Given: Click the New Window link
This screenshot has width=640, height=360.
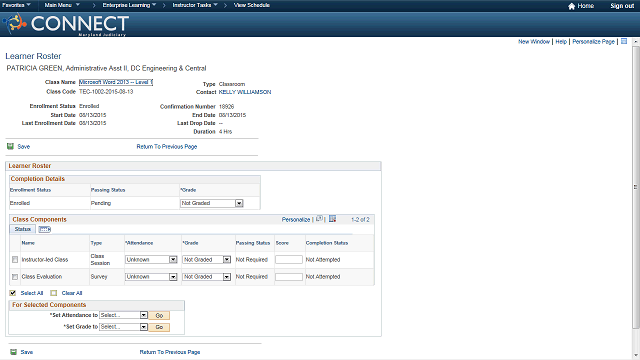Looking at the screenshot, I should coord(534,42).
